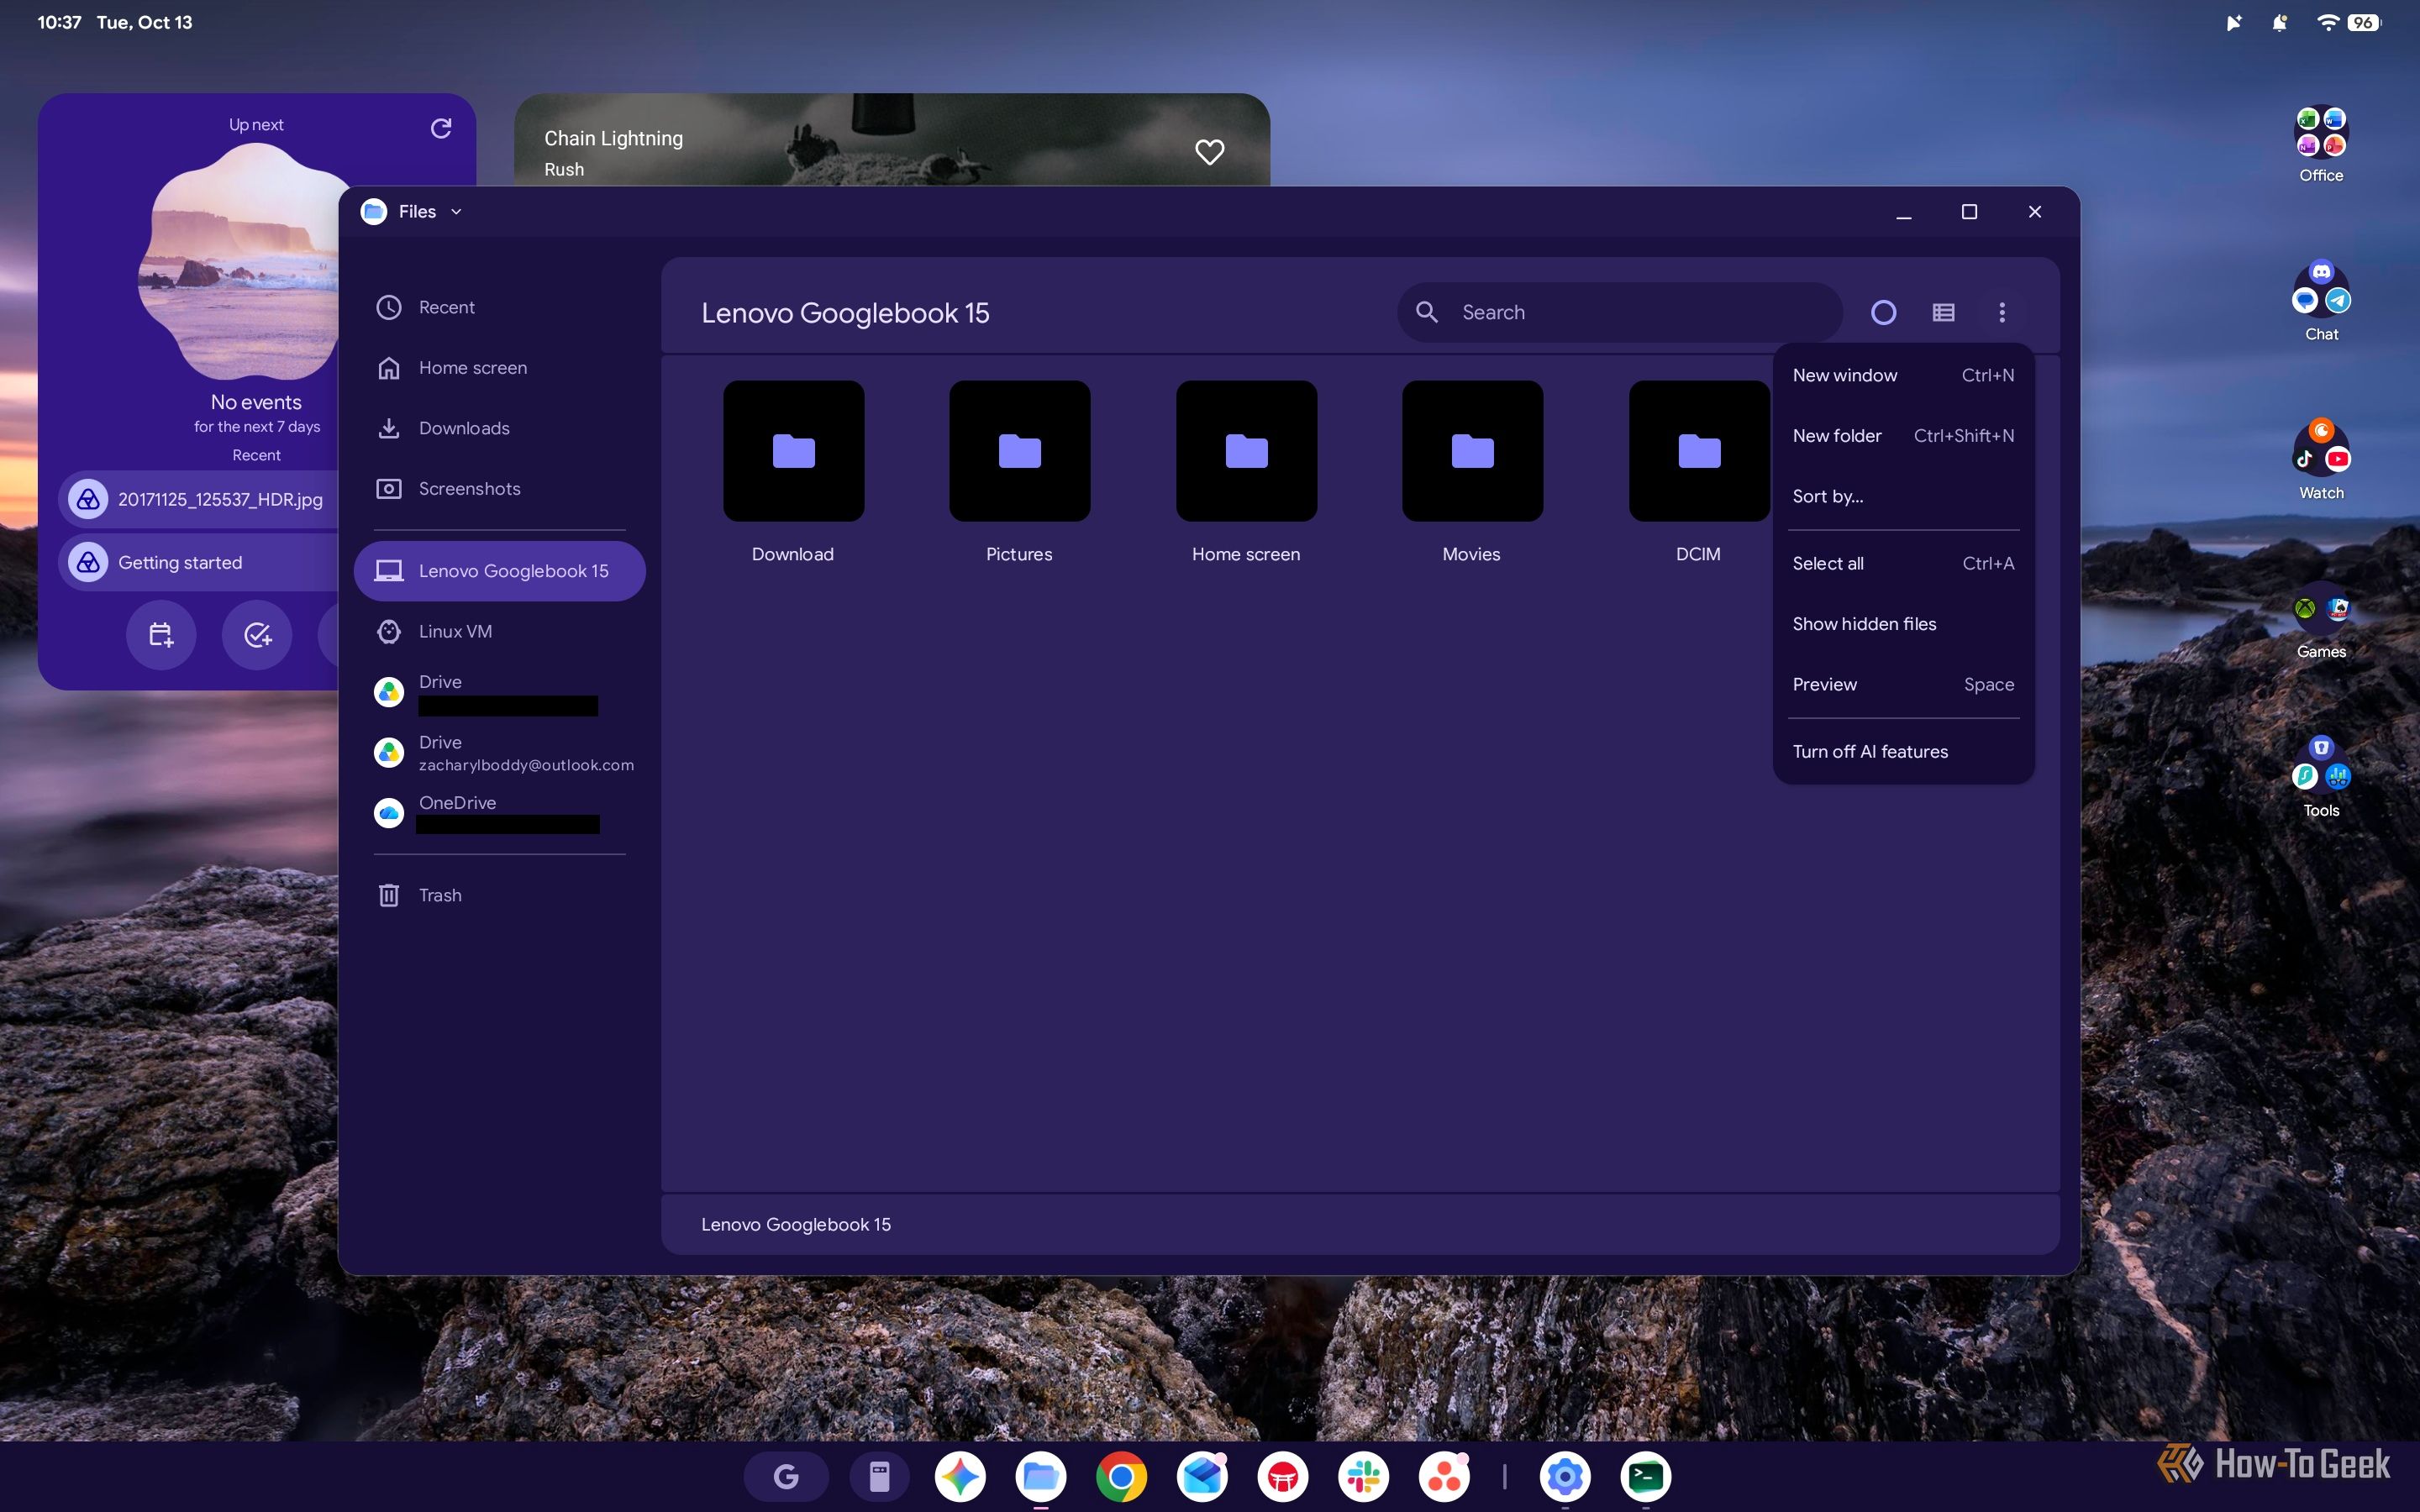Open Settings gear in the taskbar

(x=1565, y=1476)
